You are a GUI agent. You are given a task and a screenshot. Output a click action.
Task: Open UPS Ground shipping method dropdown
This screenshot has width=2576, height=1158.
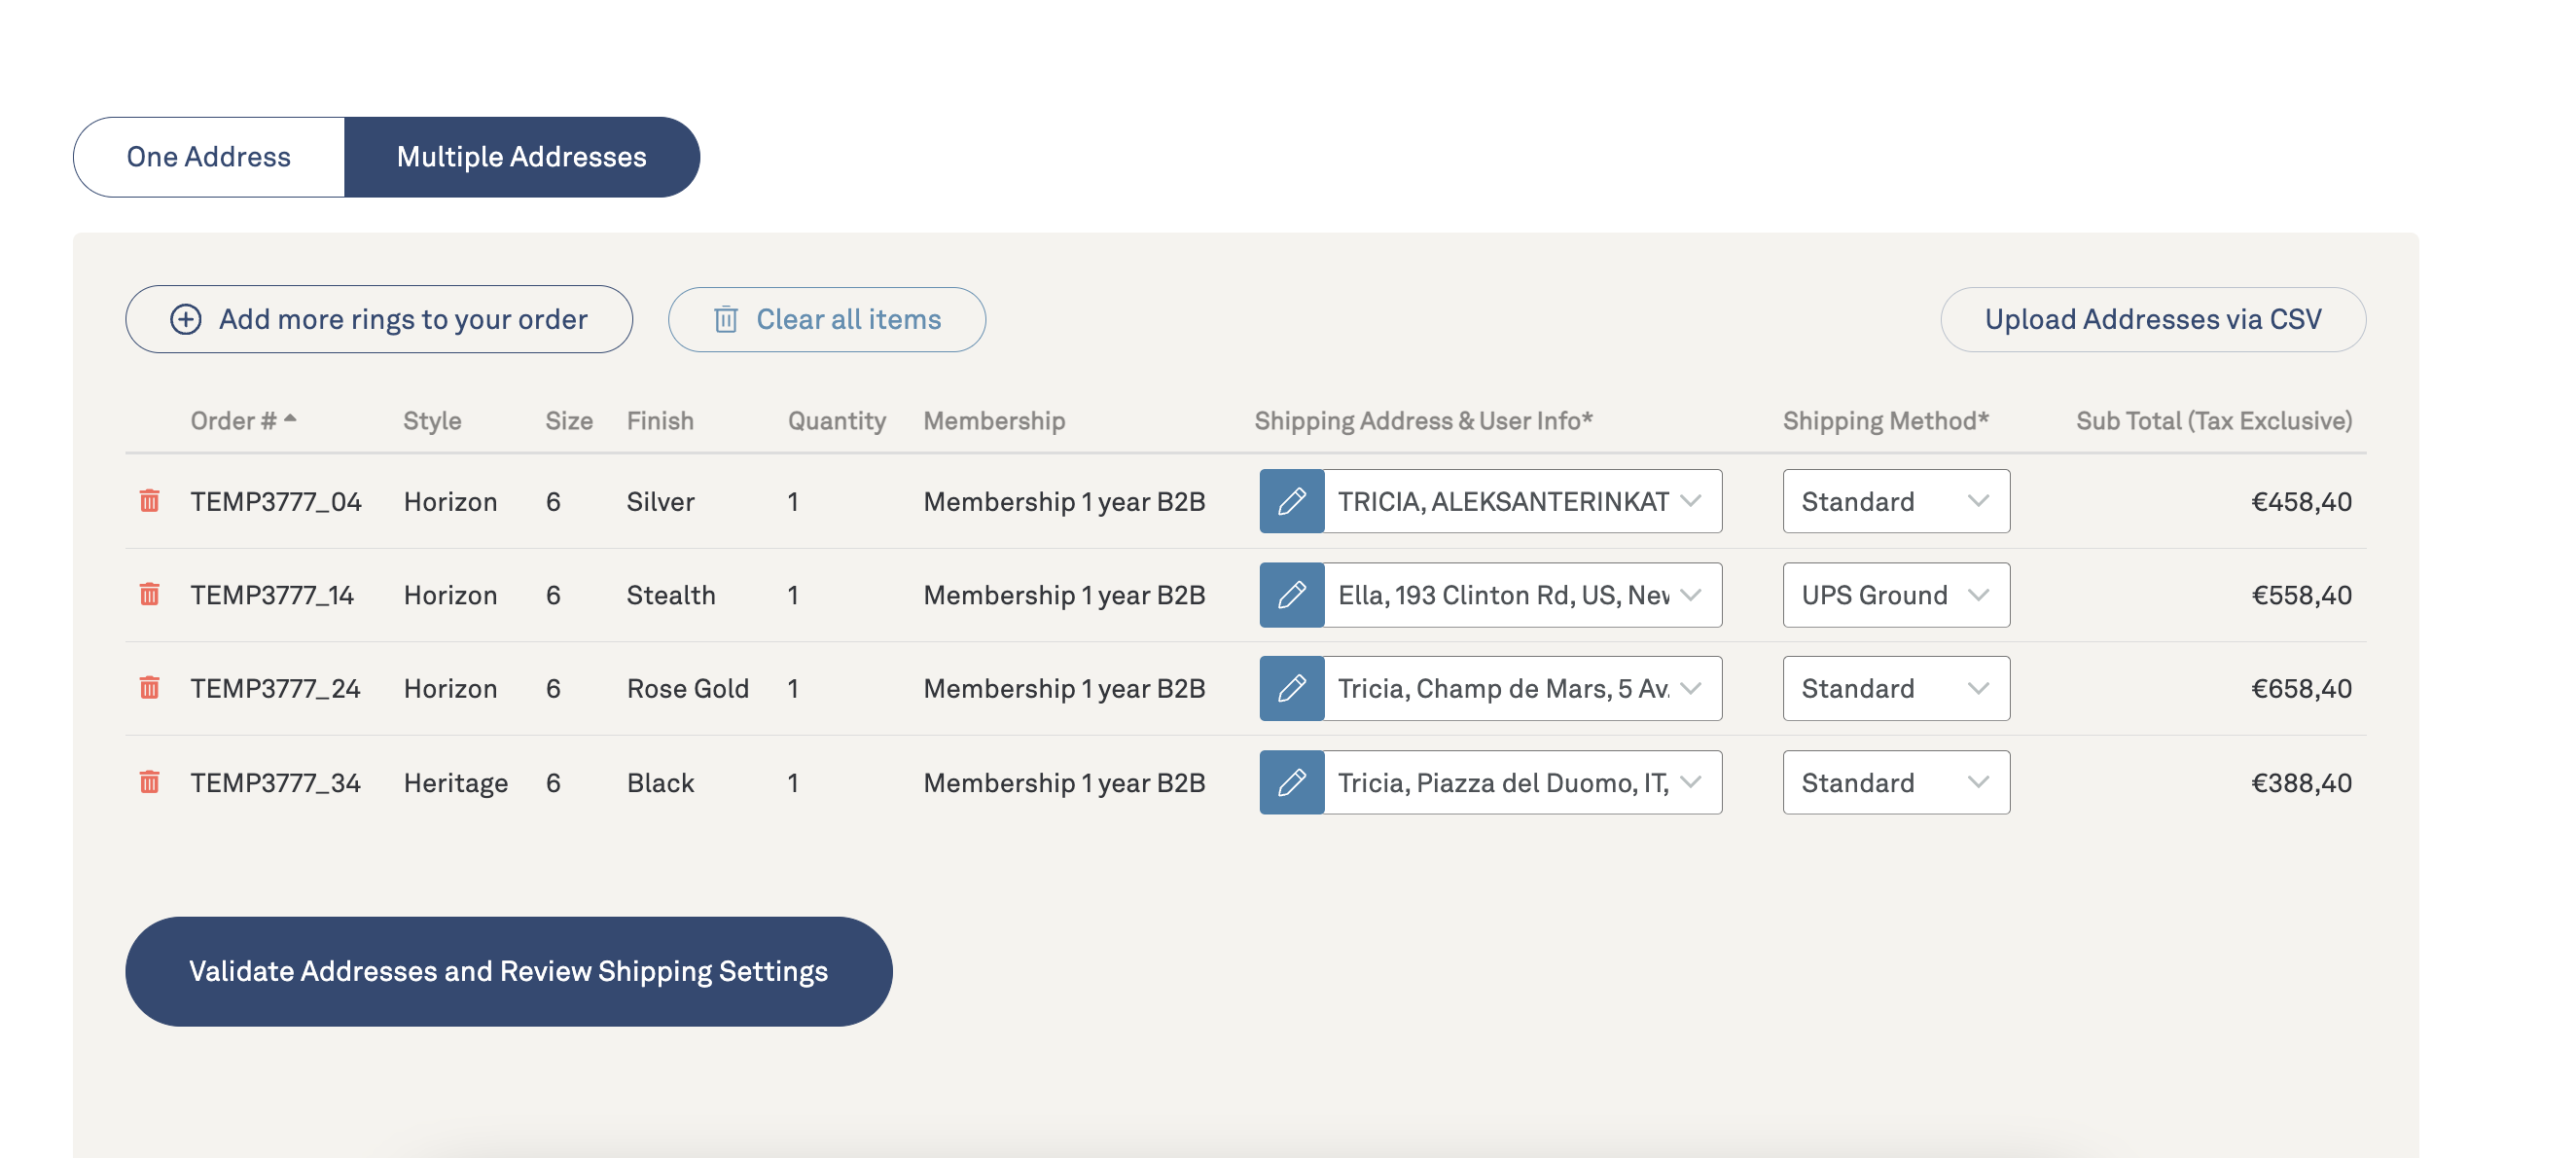click(1896, 595)
